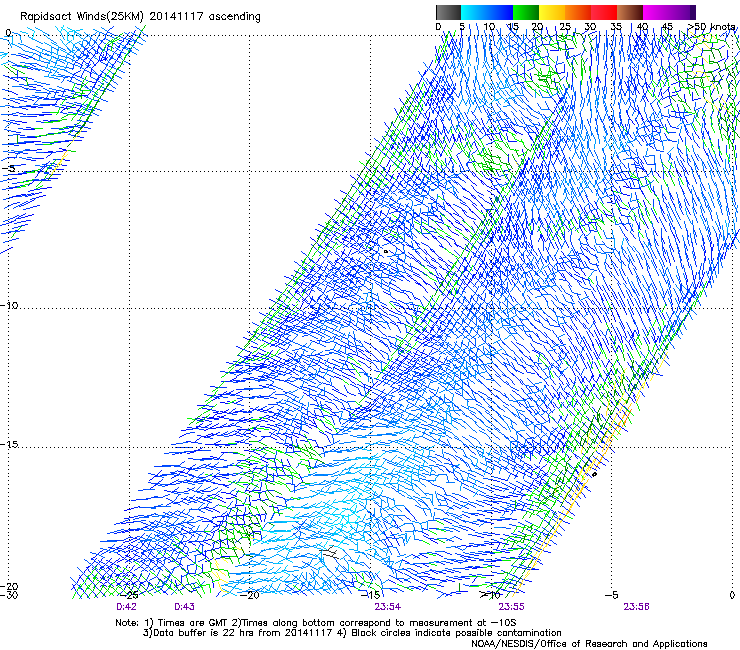
Task: Click the purple '0:43' time label
Action: pos(185,607)
